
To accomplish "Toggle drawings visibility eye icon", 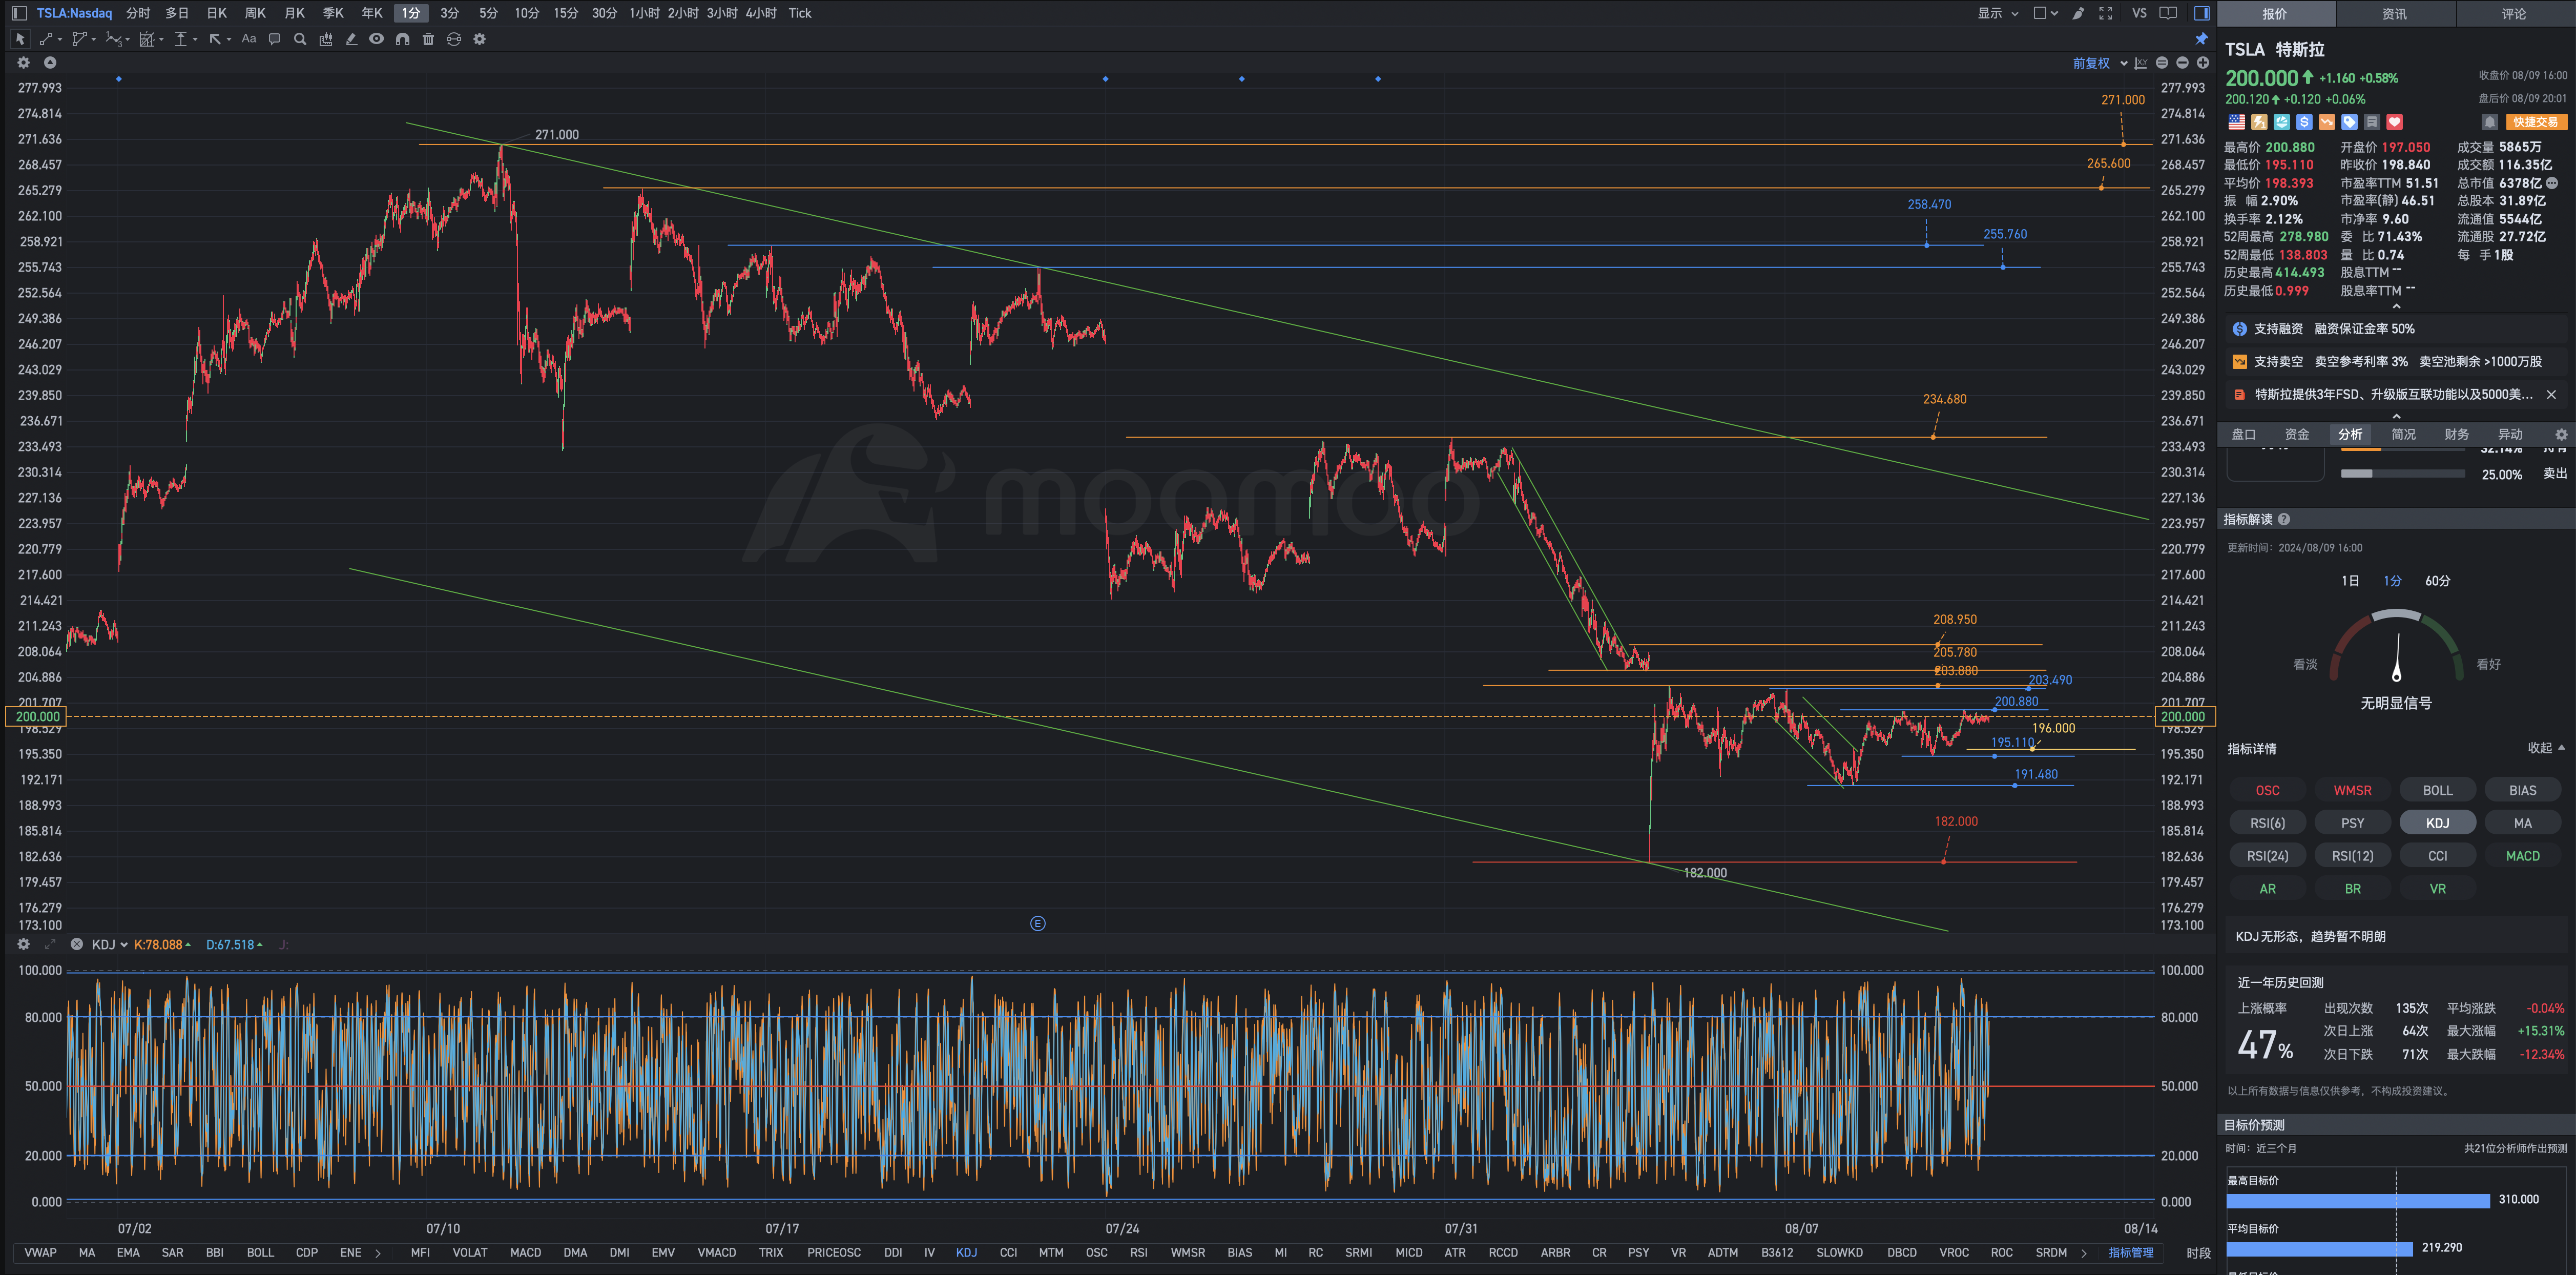I will (x=376, y=39).
